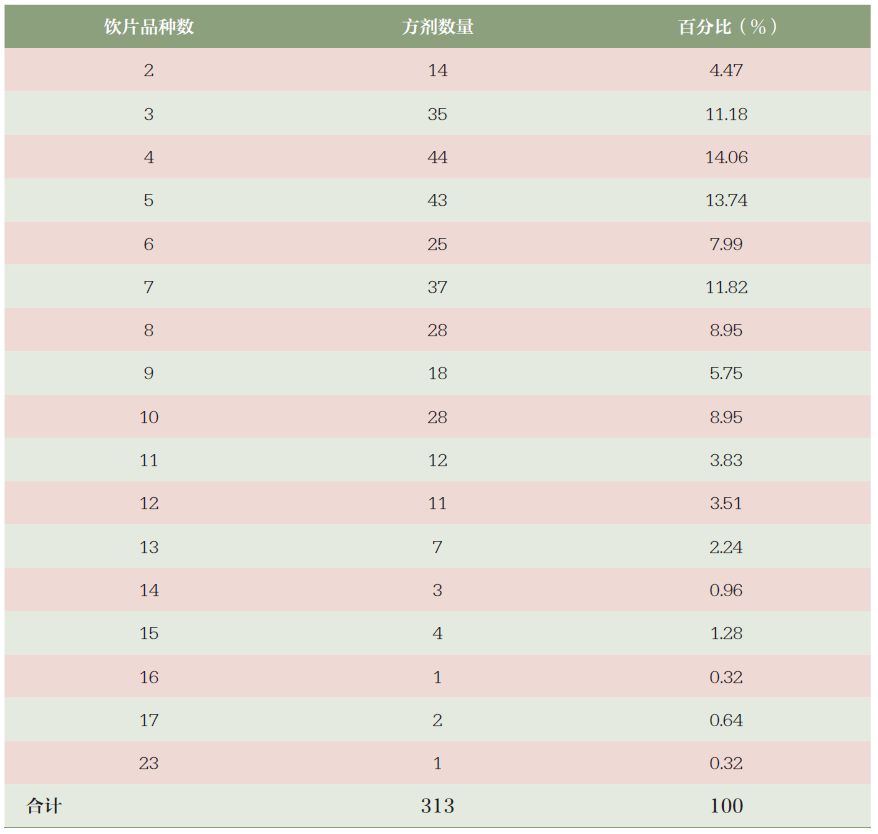Click the variety number 17 cell

click(149, 720)
